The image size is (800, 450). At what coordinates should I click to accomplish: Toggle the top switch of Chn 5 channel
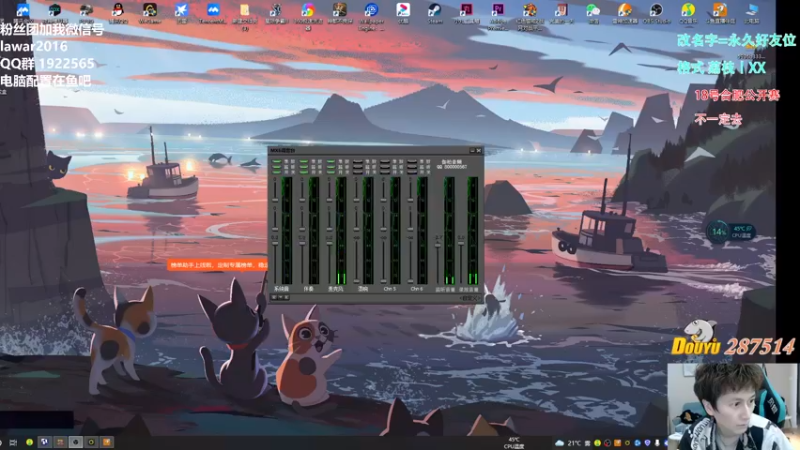tap(385, 161)
